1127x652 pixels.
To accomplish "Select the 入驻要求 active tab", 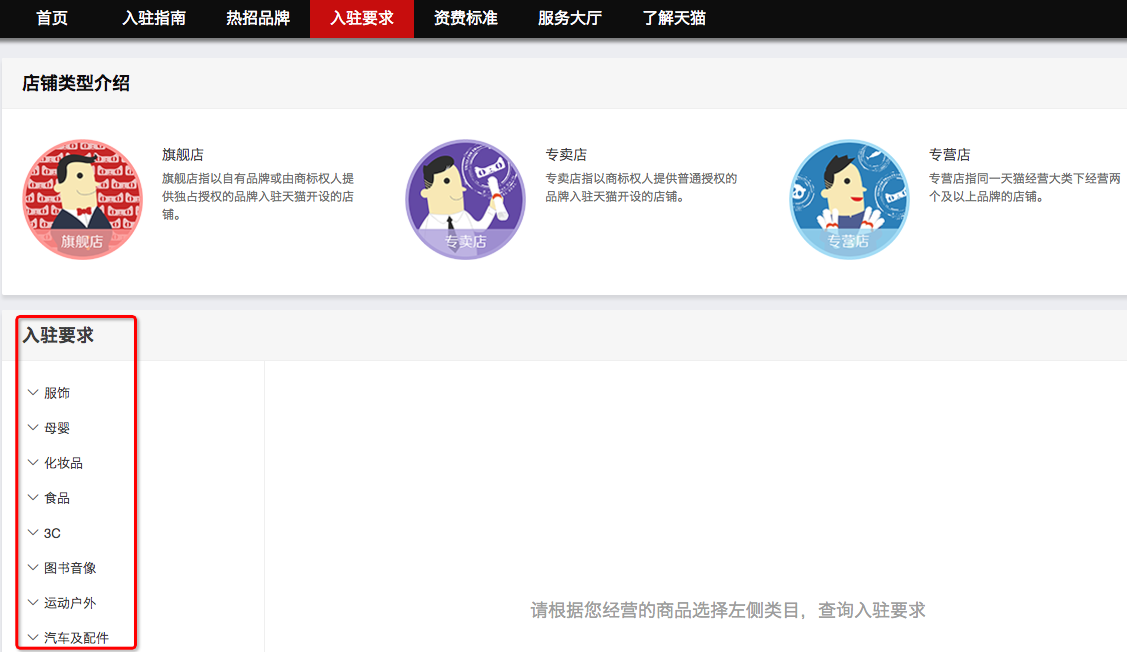I will 362,18.
